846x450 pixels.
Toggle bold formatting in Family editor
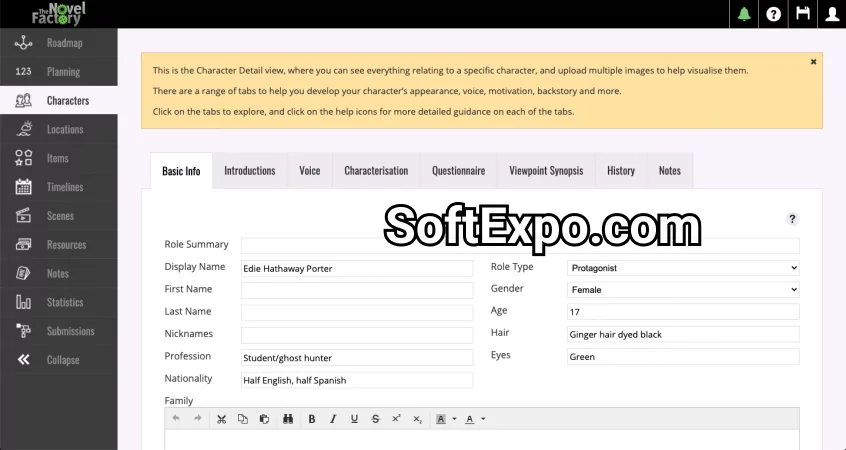pos(312,419)
